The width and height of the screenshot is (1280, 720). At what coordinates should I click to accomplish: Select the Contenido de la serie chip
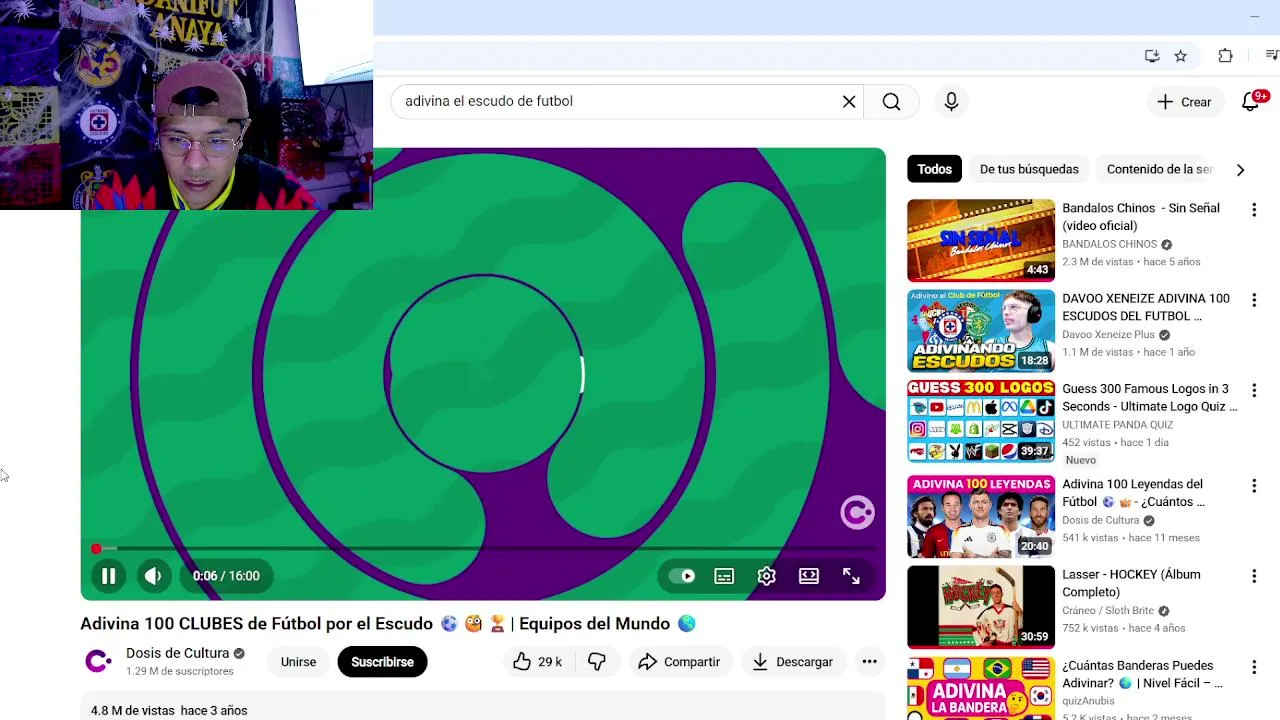coord(1160,169)
